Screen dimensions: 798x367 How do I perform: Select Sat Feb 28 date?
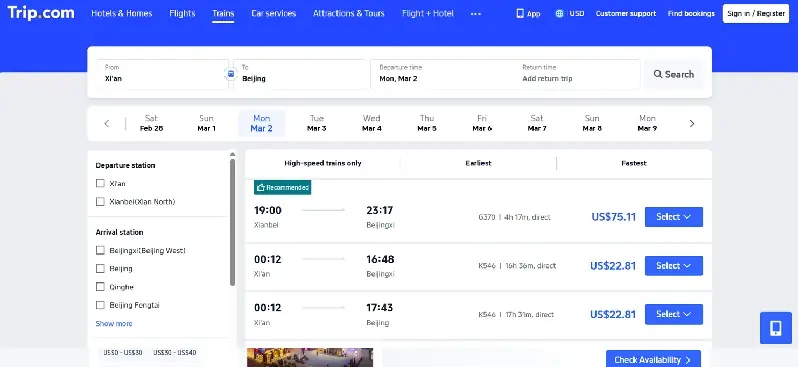[151, 123]
